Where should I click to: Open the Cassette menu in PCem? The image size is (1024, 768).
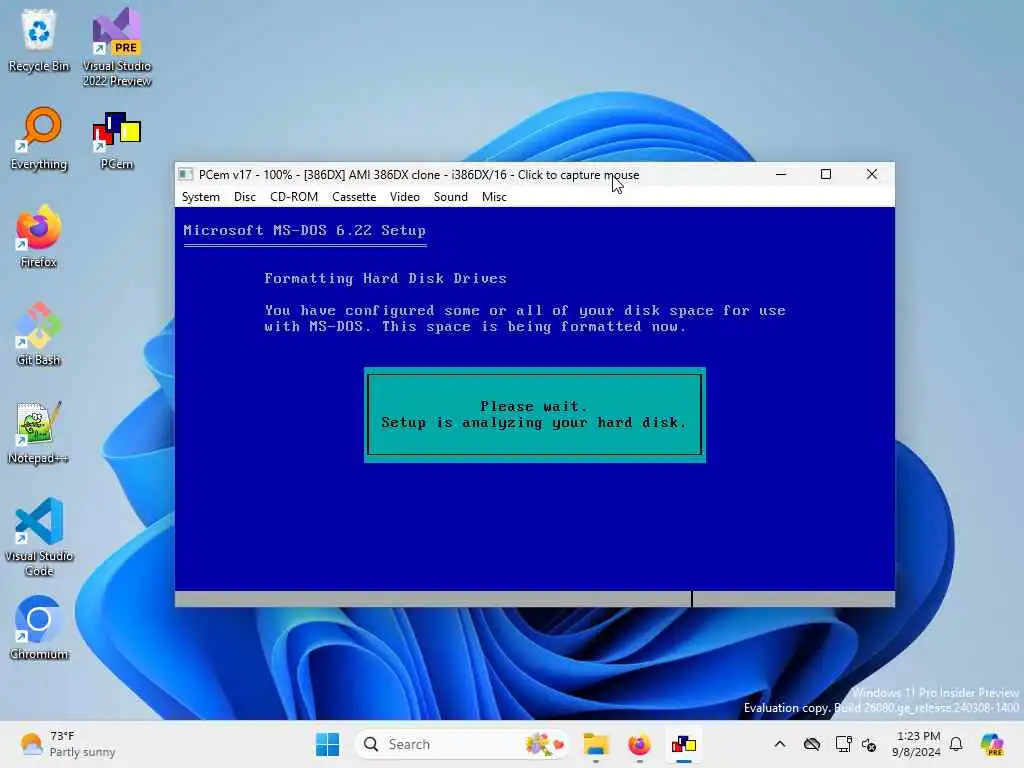[x=354, y=197]
